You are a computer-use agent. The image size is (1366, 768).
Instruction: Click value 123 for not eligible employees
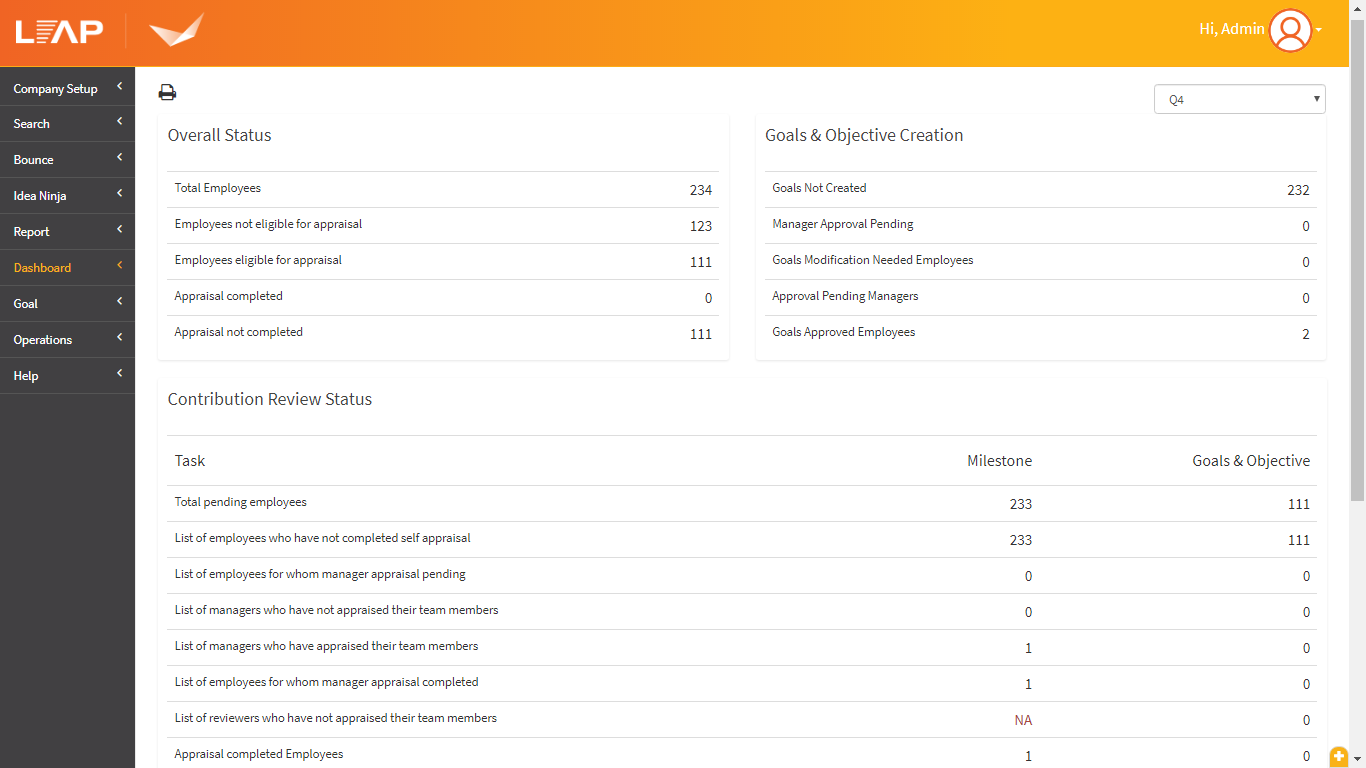pos(701,226)
